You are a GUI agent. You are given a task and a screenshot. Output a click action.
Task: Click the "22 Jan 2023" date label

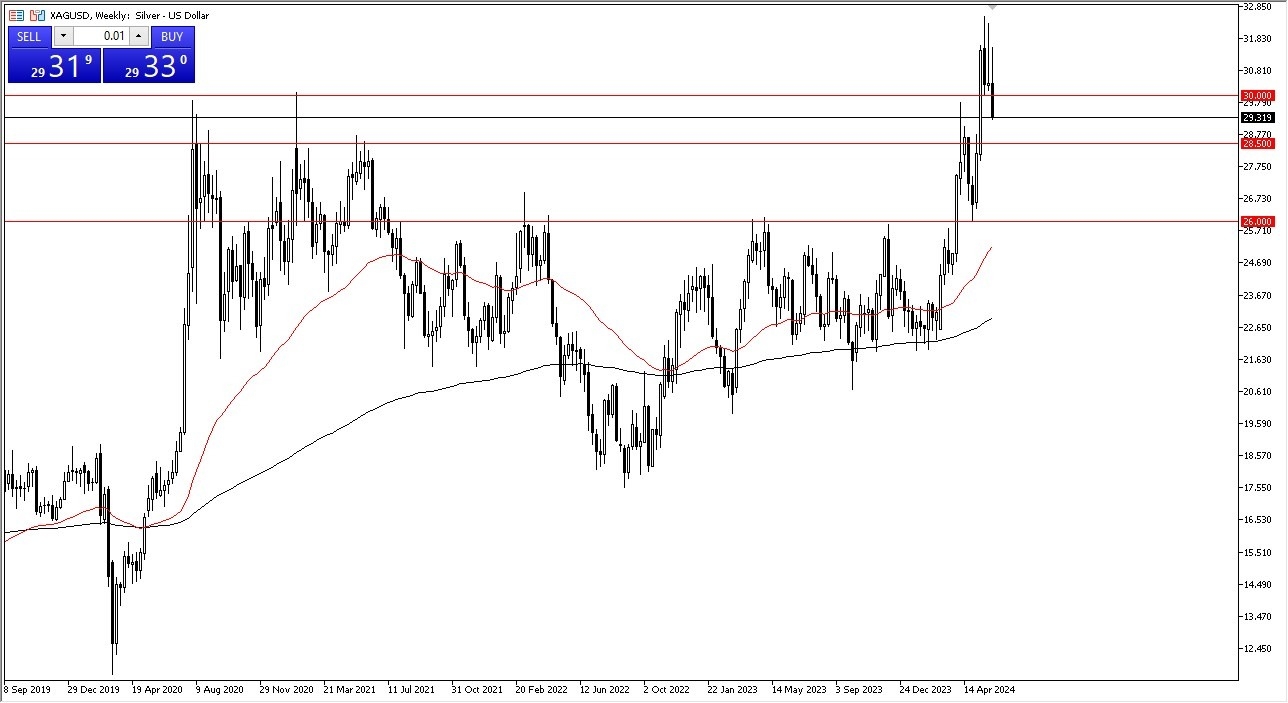click(733, 689)
